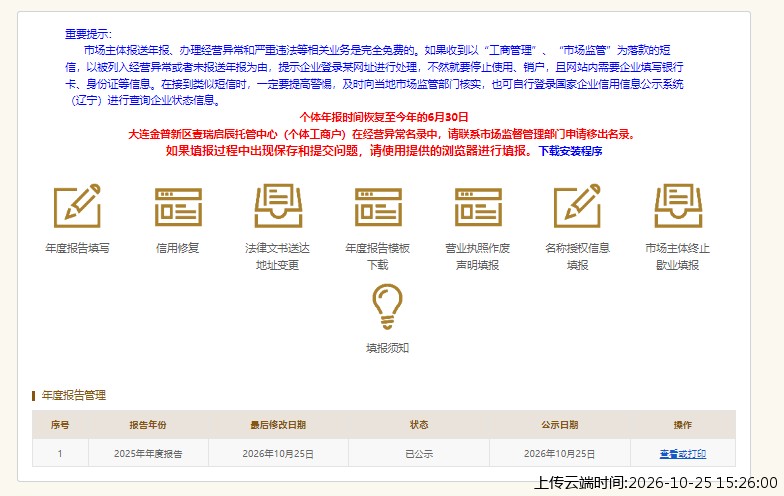This screenshot has height=496, width=784.
Task: Click the 填报须知 label text
Action: tap(388, 348)
